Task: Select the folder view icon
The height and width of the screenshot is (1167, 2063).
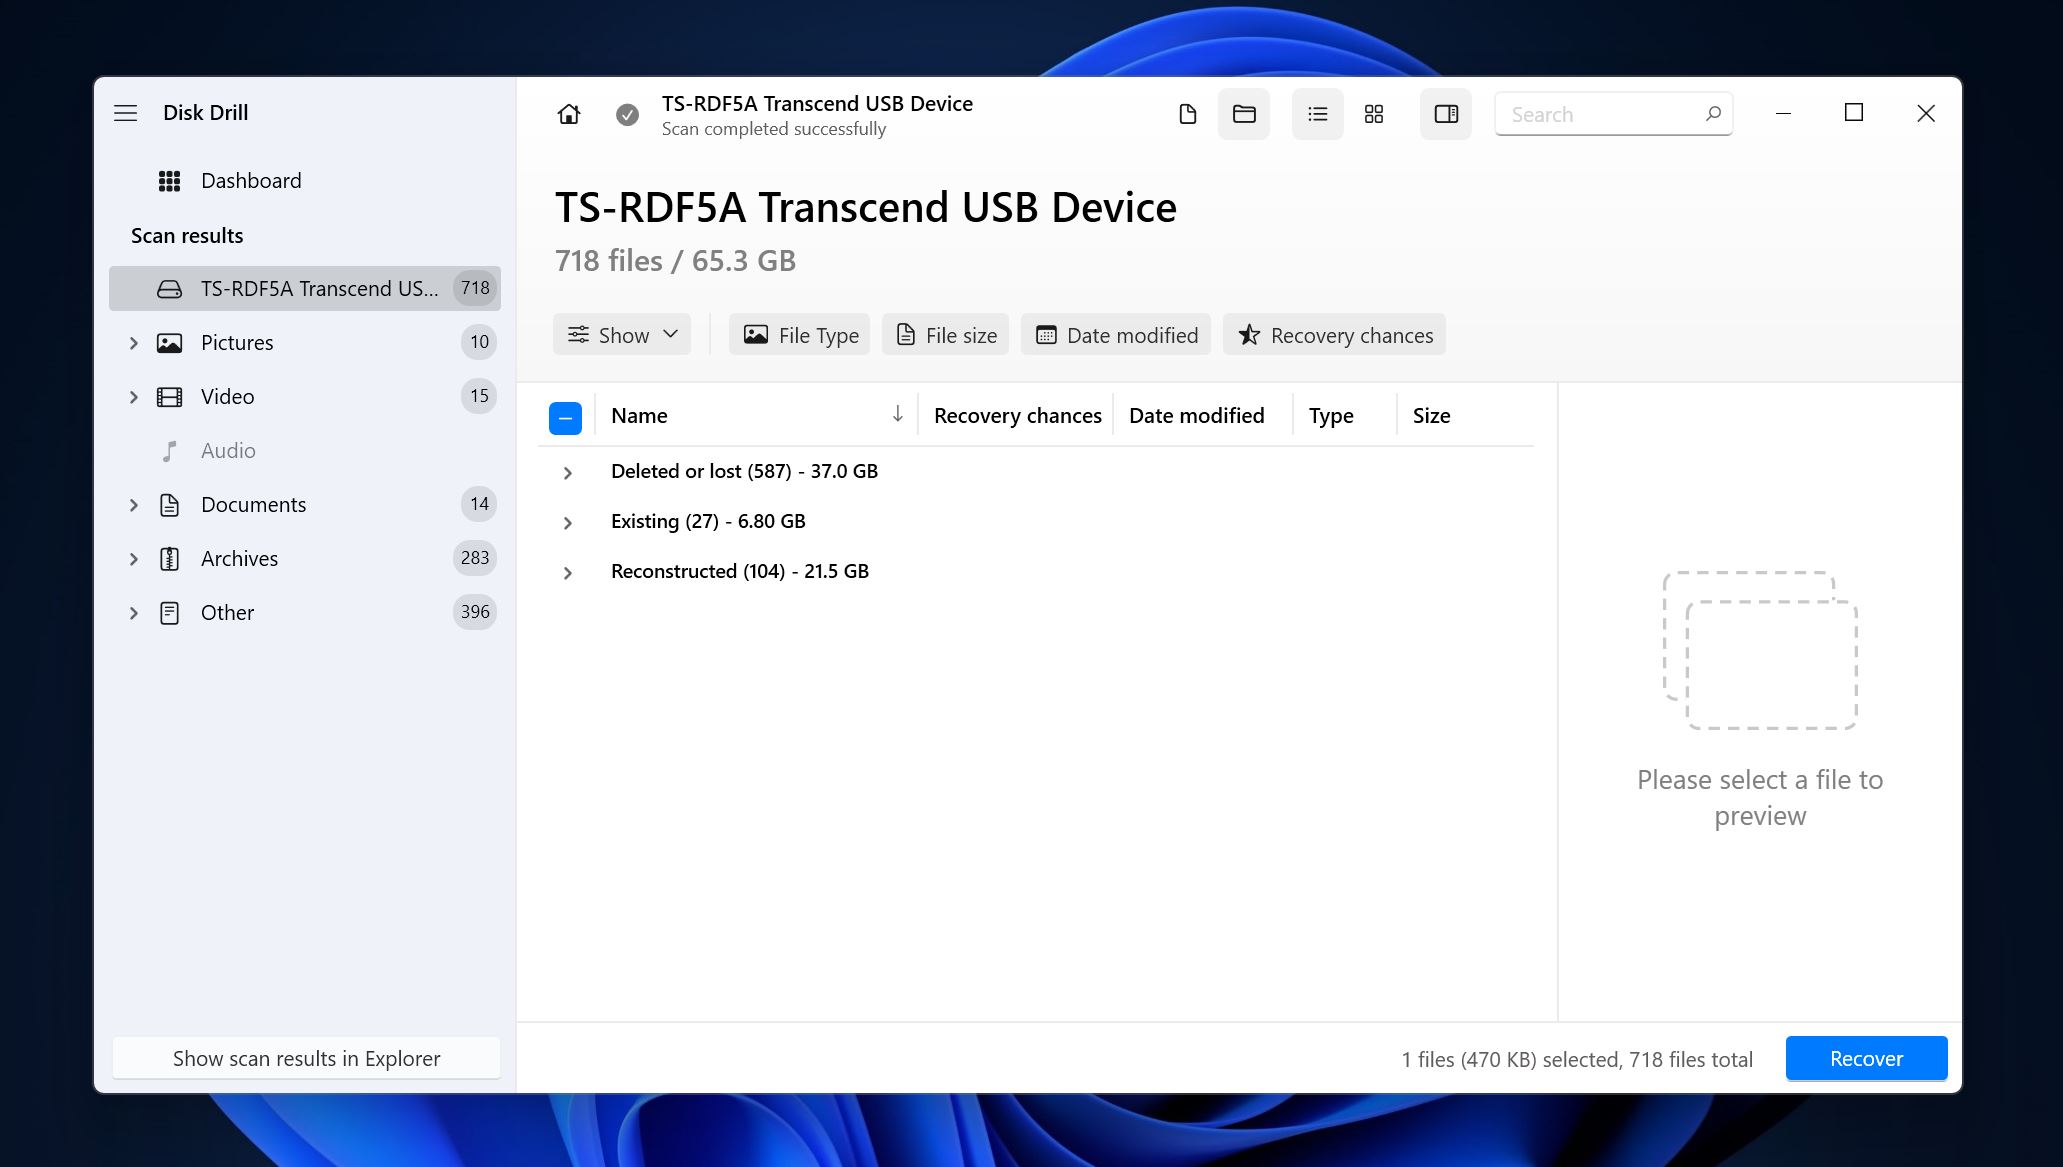Action: (1243, 115)
